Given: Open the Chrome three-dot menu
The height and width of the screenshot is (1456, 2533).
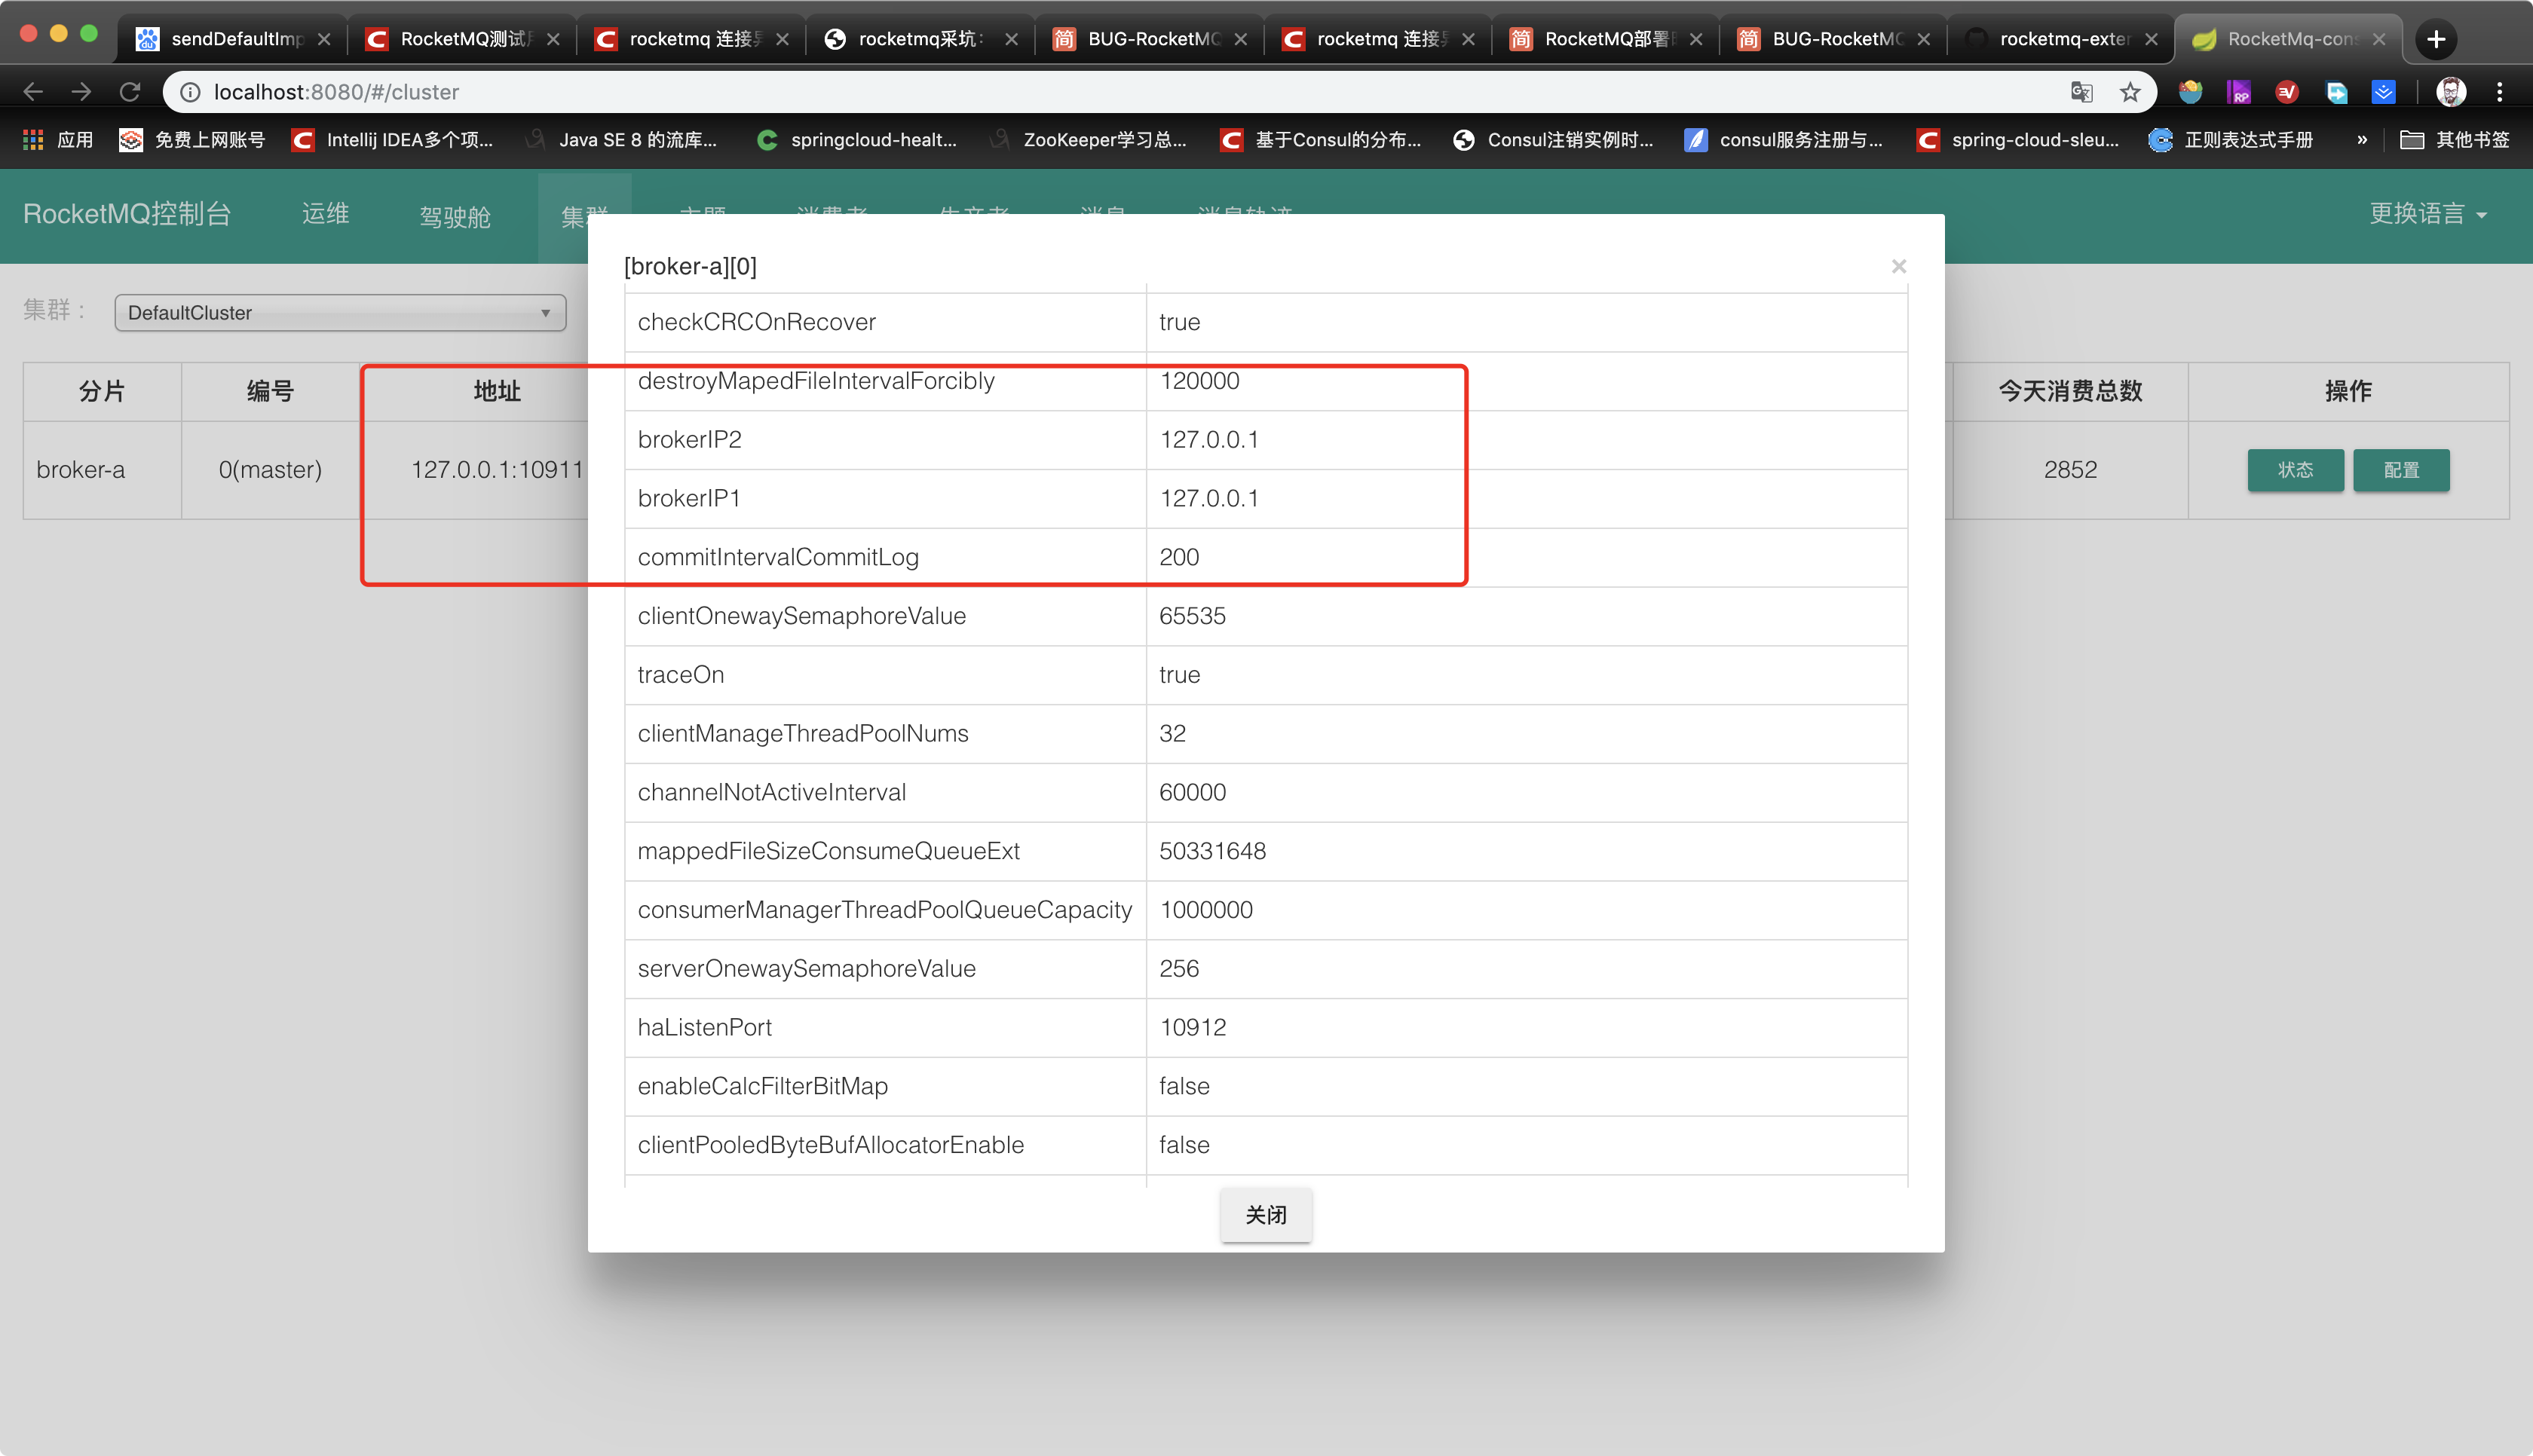Looking at the screenshot, I should [2499, 92].
